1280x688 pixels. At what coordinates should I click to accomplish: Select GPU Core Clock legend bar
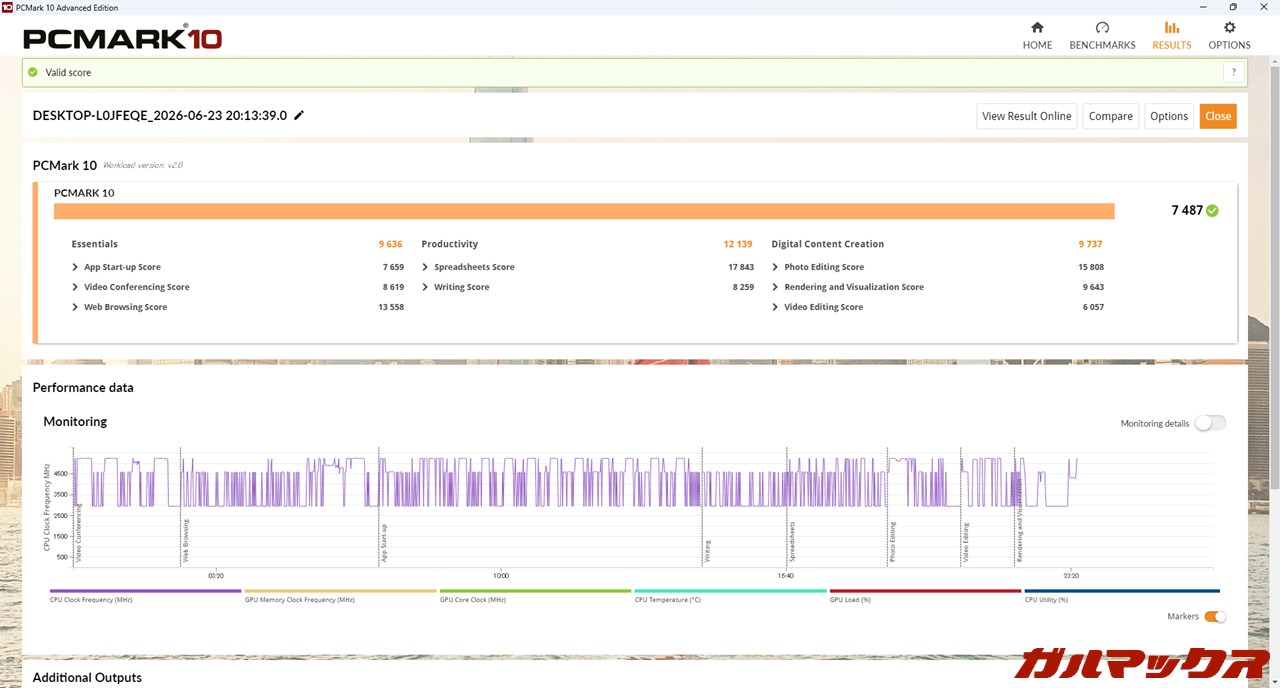[x=536, y=591]
